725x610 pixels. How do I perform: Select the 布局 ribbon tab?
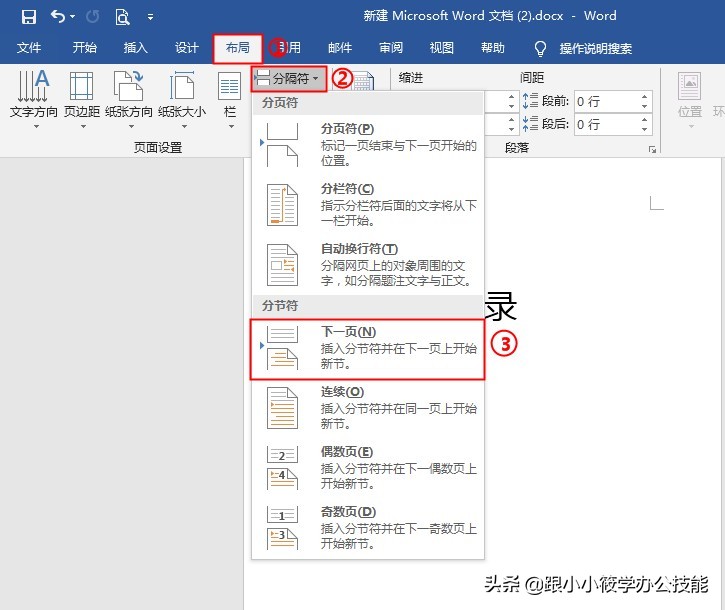[x=238, y=48]
